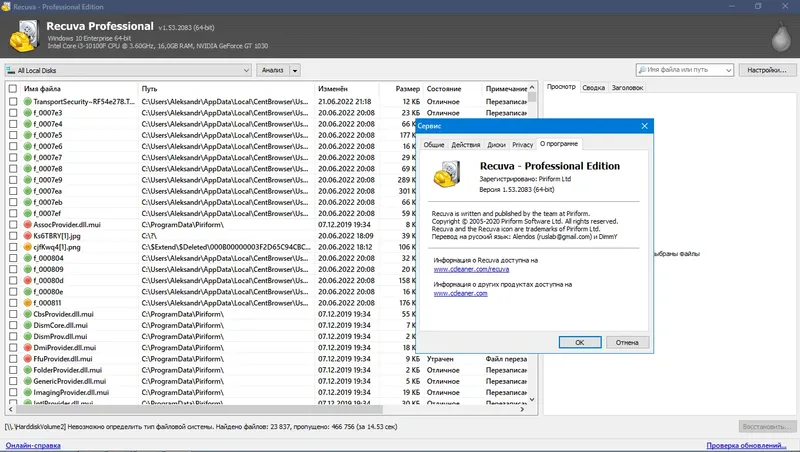800x452 pixels.
Task: Check the box for f_0007ea
Action: pyautogui.click(x=13, y=191)
